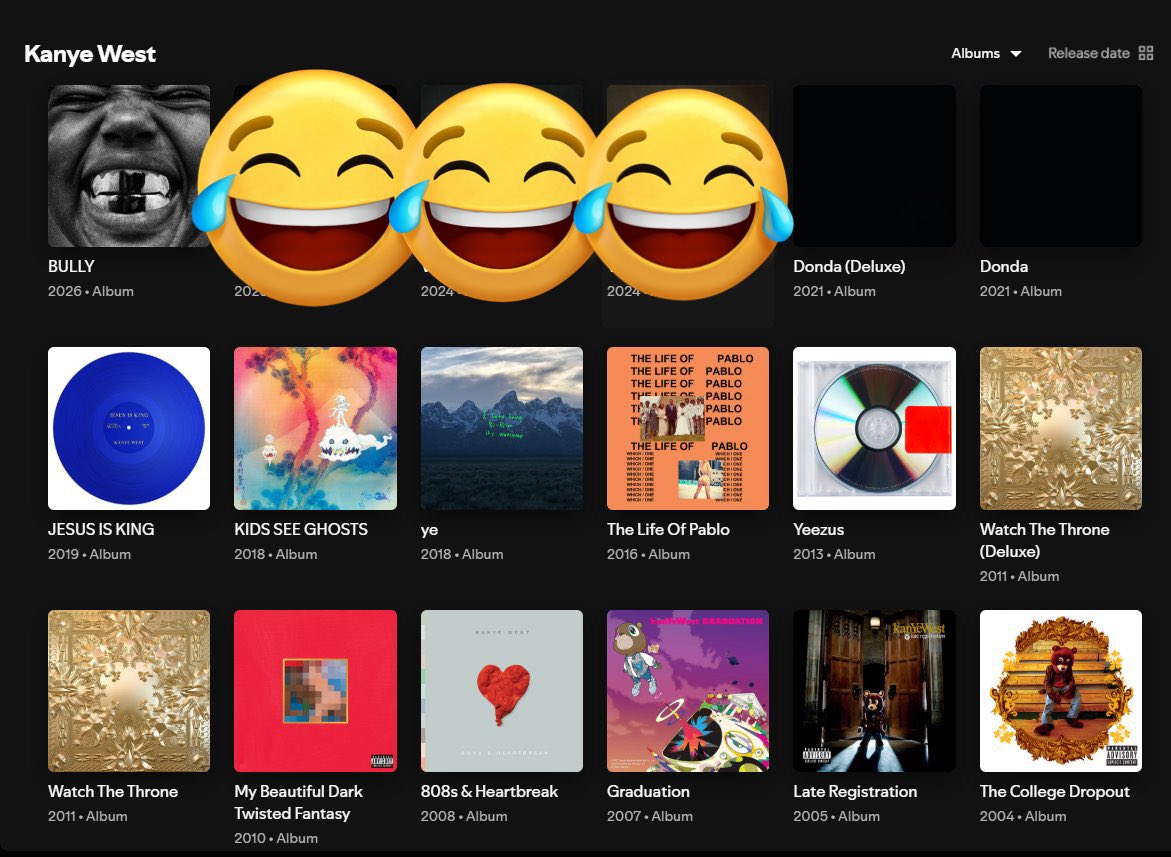This screenshot has width=1171, height=857.
Task: Click the '2004 • Album' text
Action: point(1023,816)
